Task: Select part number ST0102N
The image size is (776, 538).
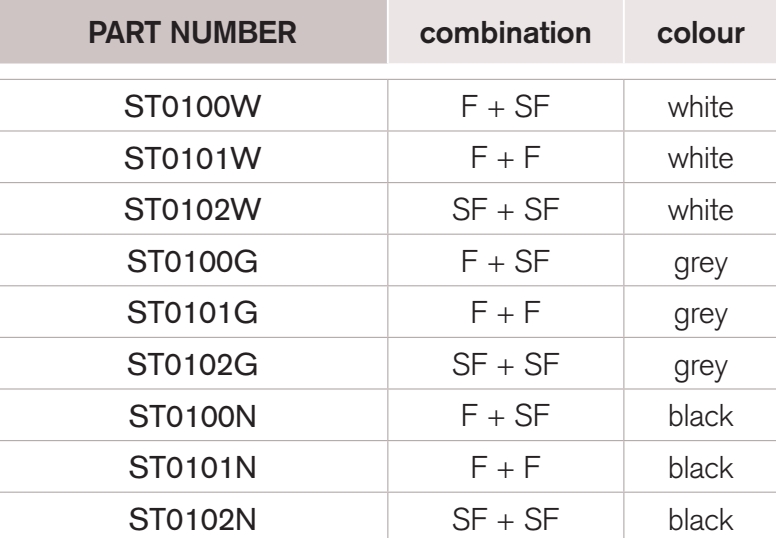Action: [x=193, y=519]
